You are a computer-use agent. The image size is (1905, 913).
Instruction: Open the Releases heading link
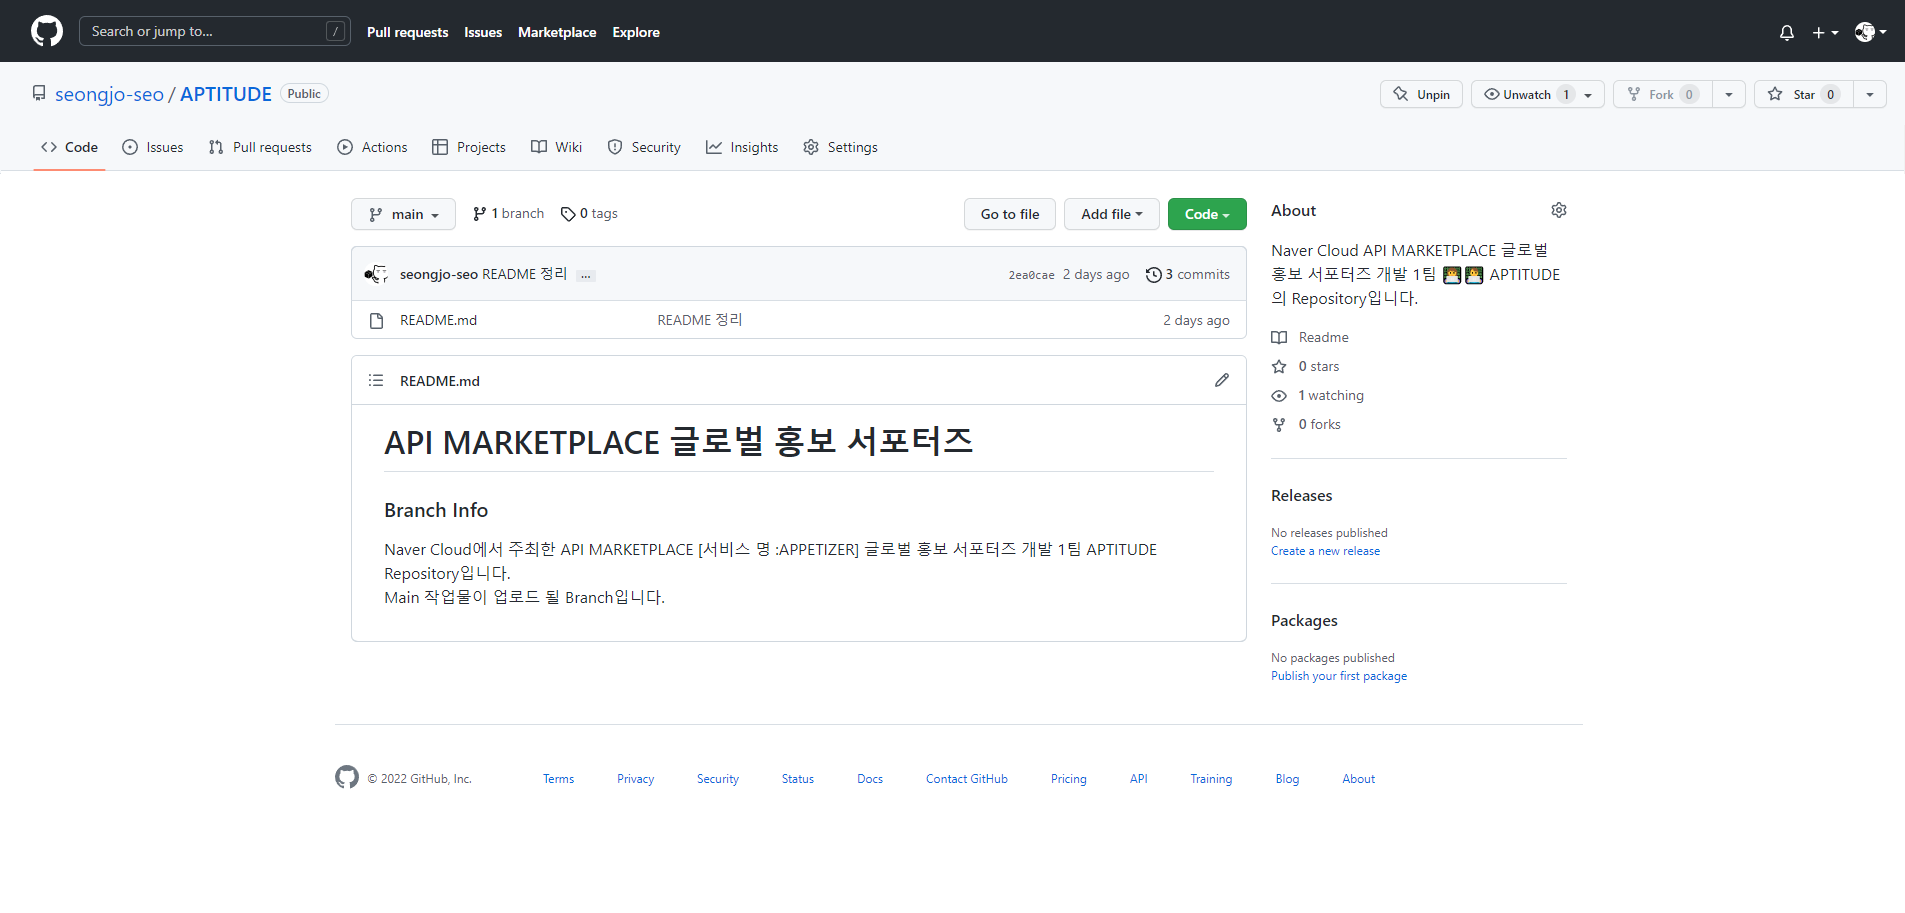[x=1301, y=495]
